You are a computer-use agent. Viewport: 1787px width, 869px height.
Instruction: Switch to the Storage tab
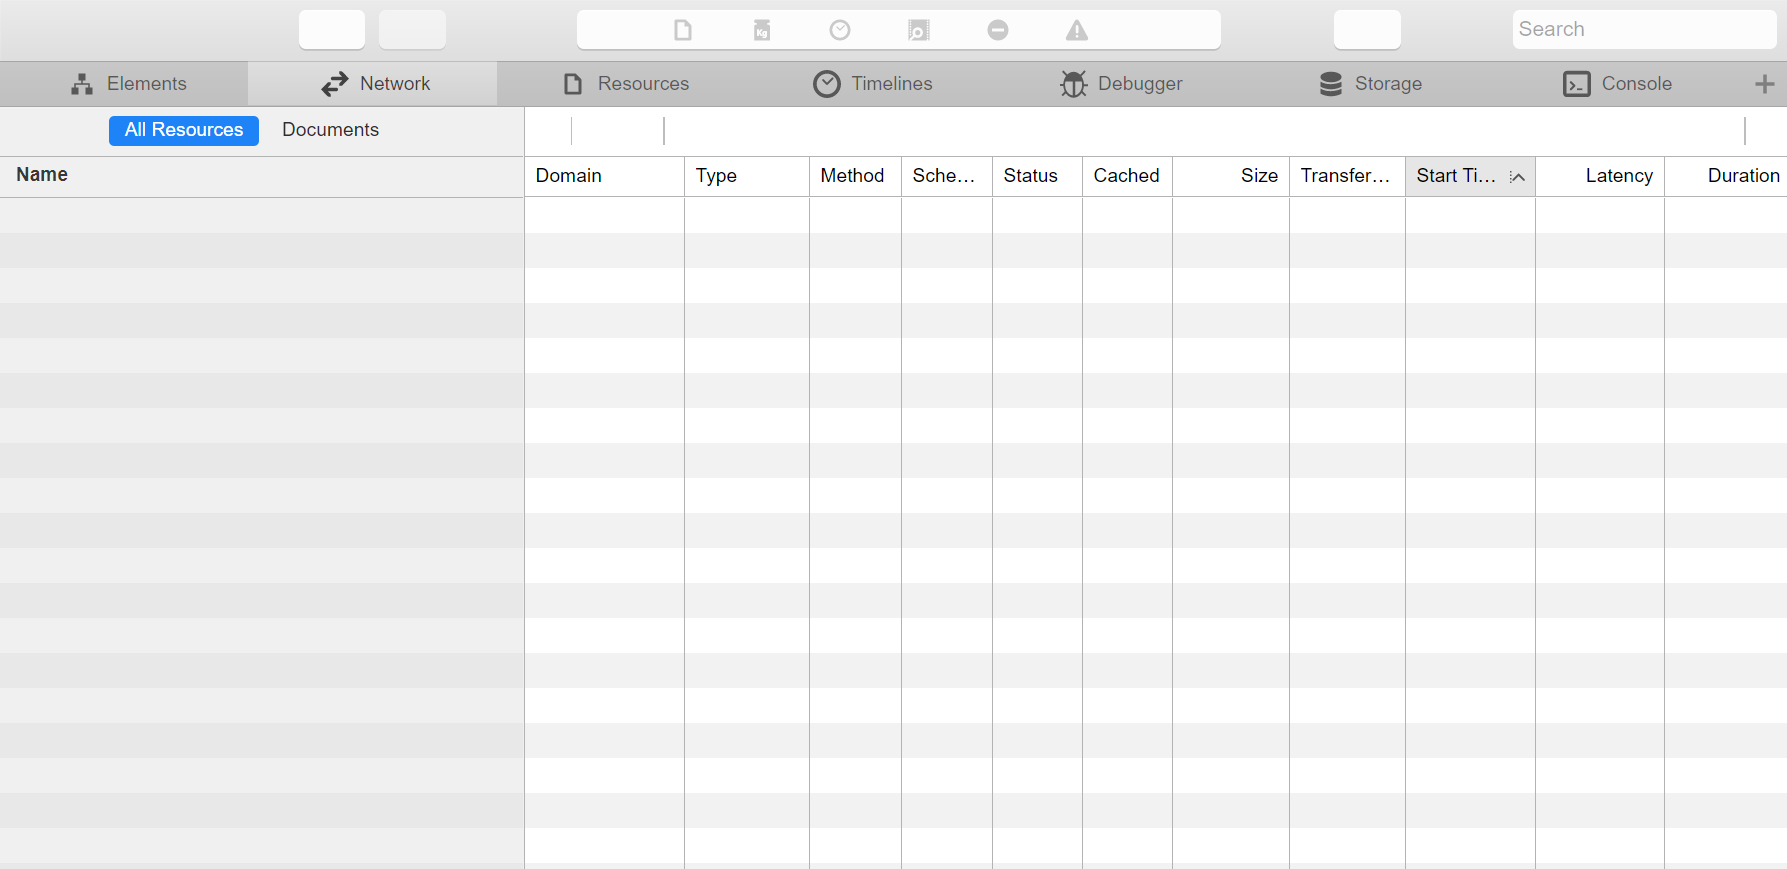click(x=1369, y=84)
